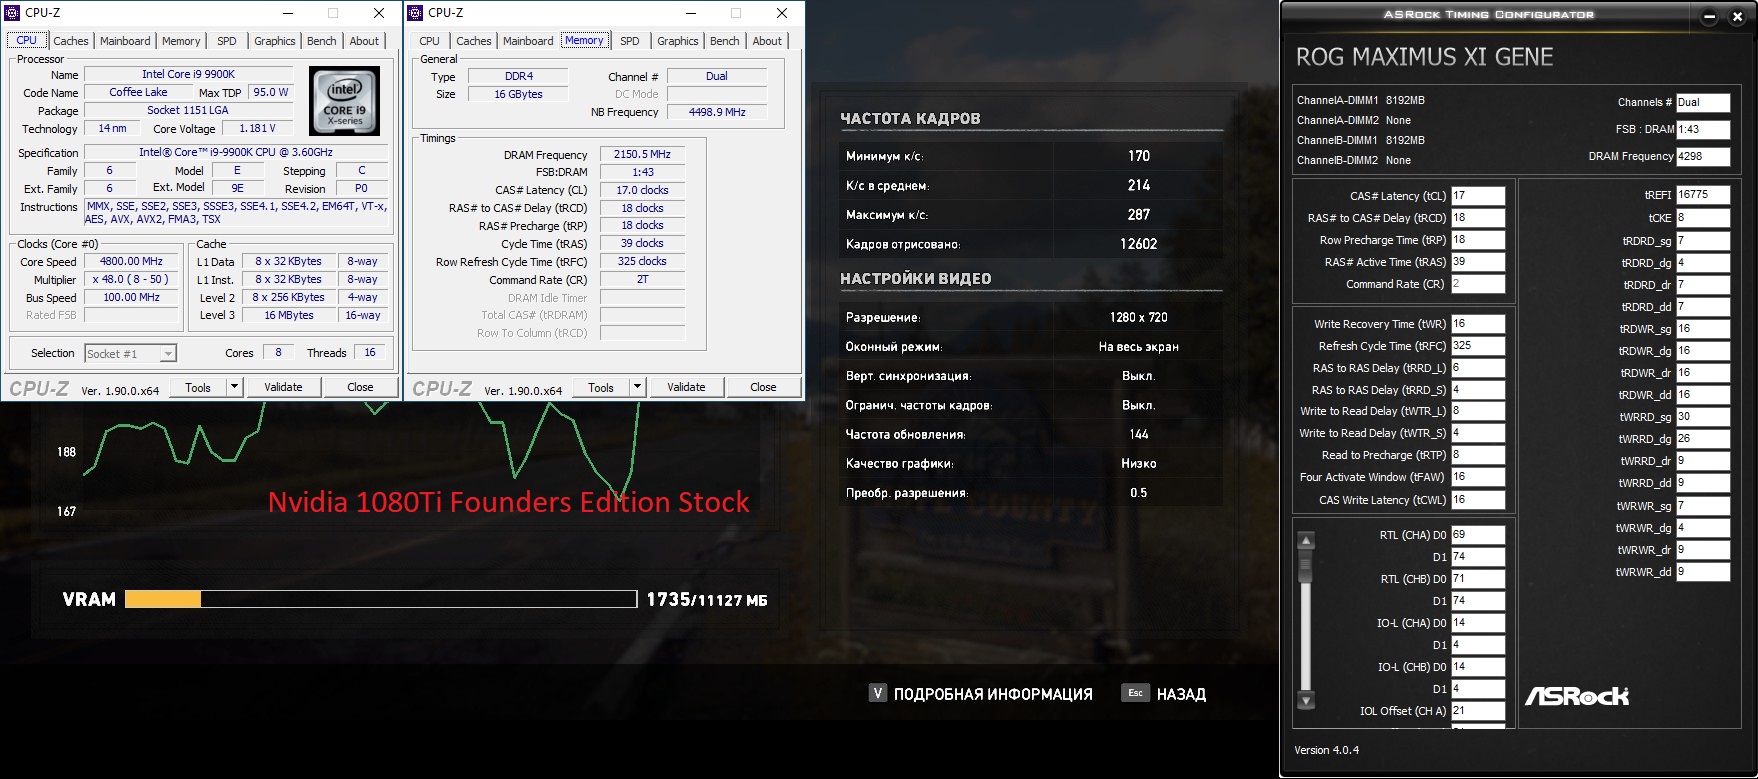
Task: Click the tWRRD_sg value field 30
Action: 1703,417
